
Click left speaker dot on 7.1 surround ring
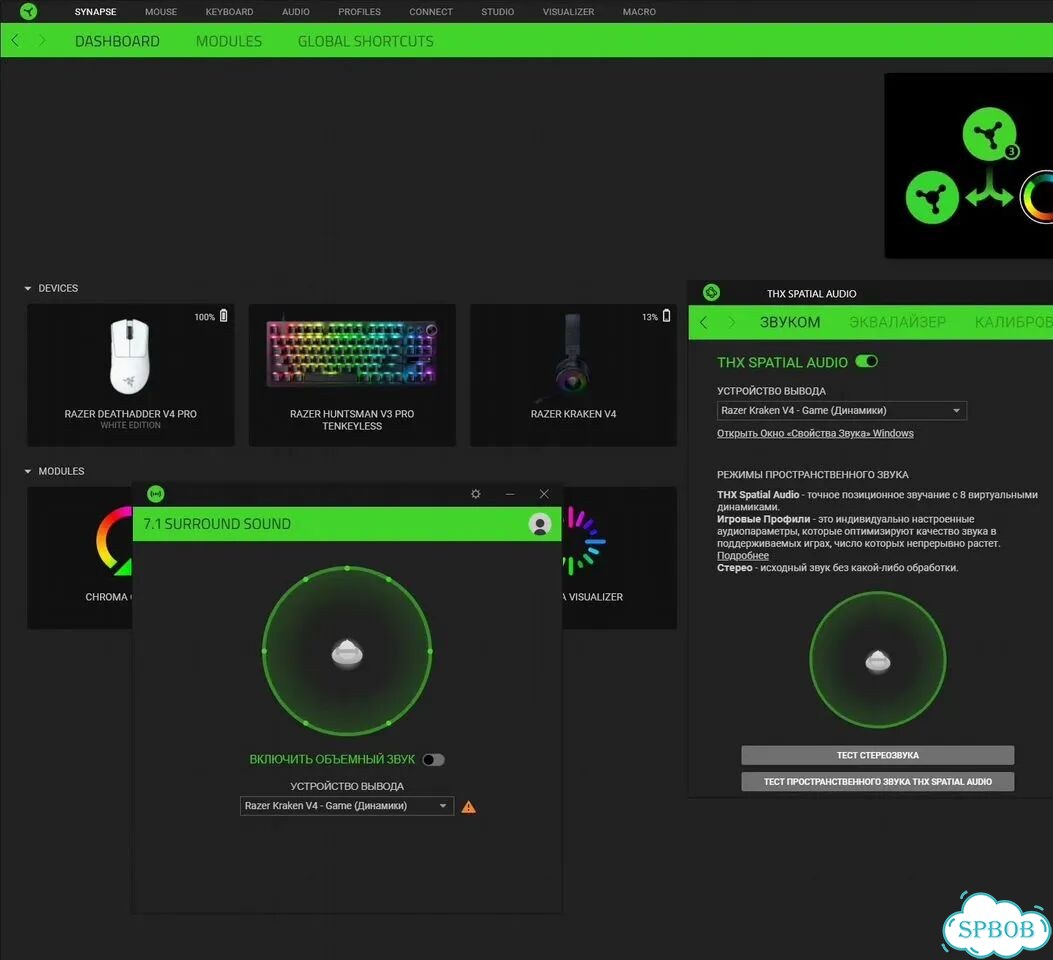[264, 651]
